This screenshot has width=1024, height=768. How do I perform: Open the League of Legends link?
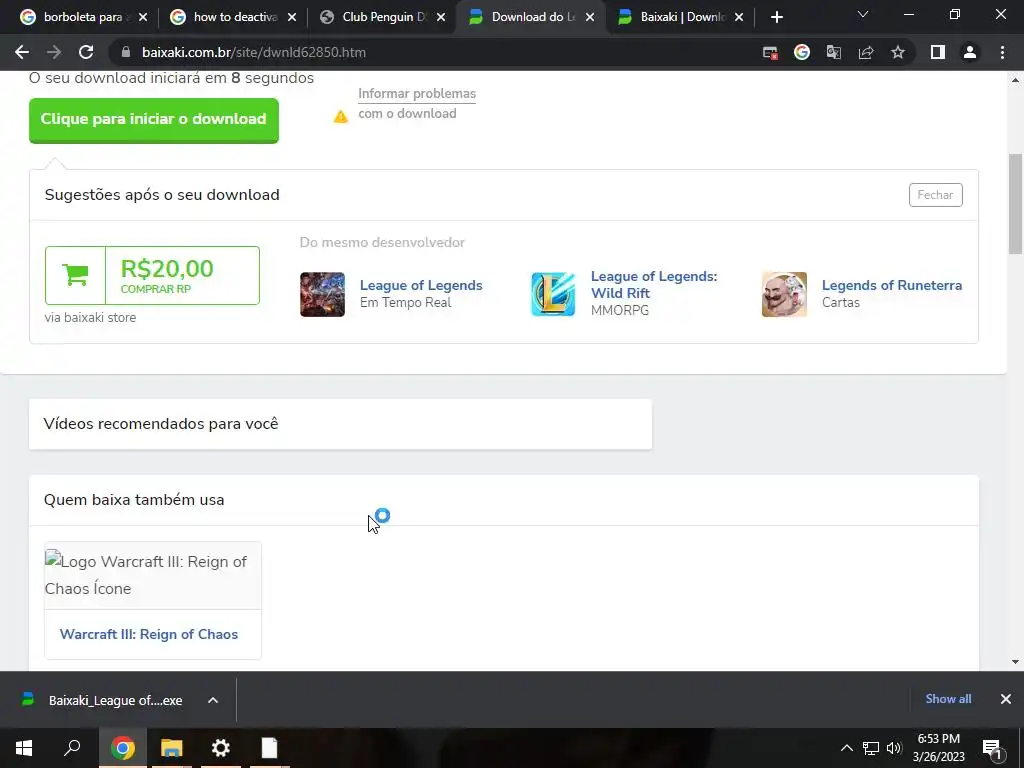(x=421, y=285)
